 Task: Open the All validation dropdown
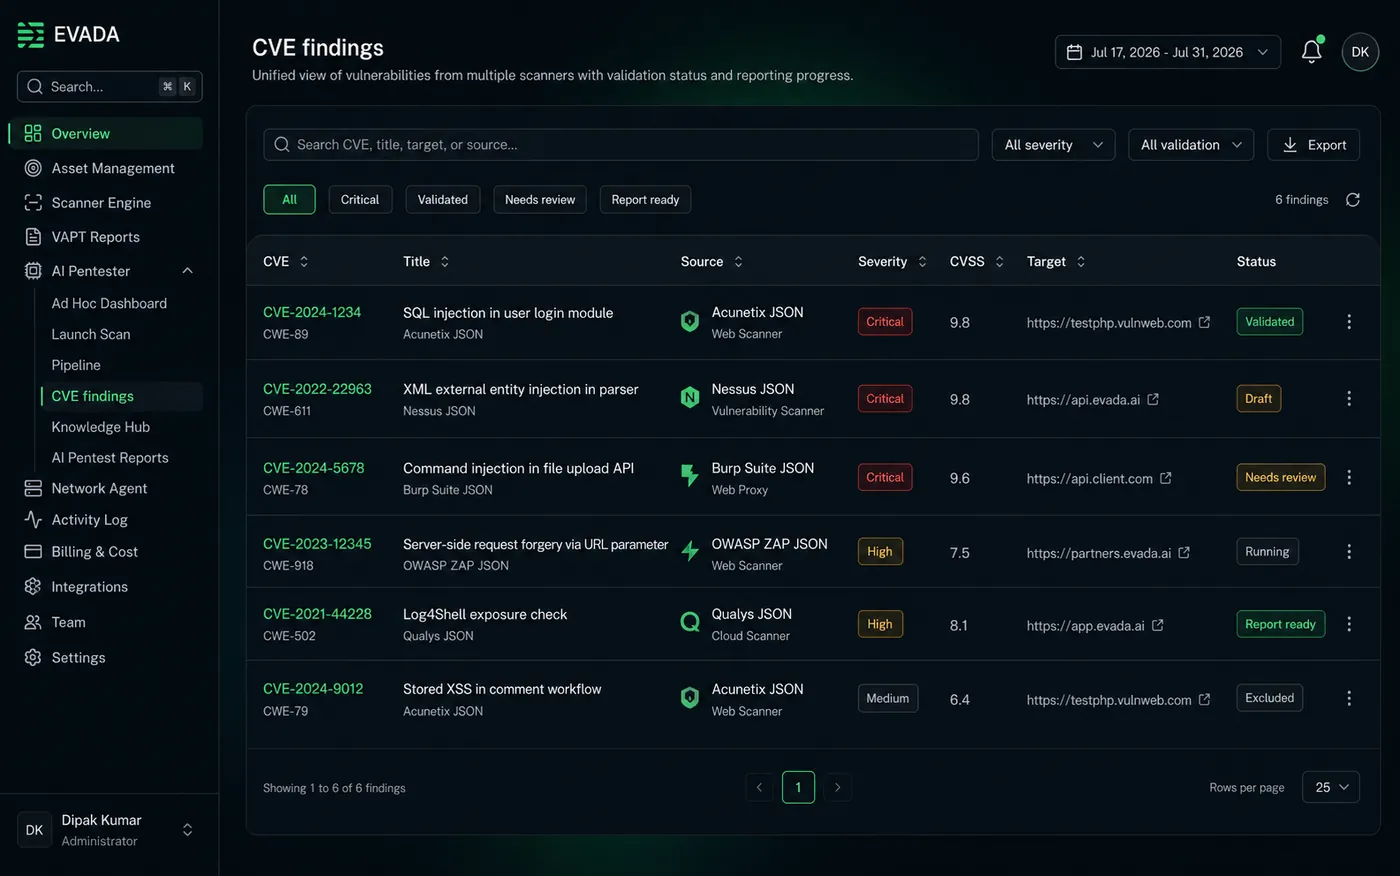pos(1191,145)
